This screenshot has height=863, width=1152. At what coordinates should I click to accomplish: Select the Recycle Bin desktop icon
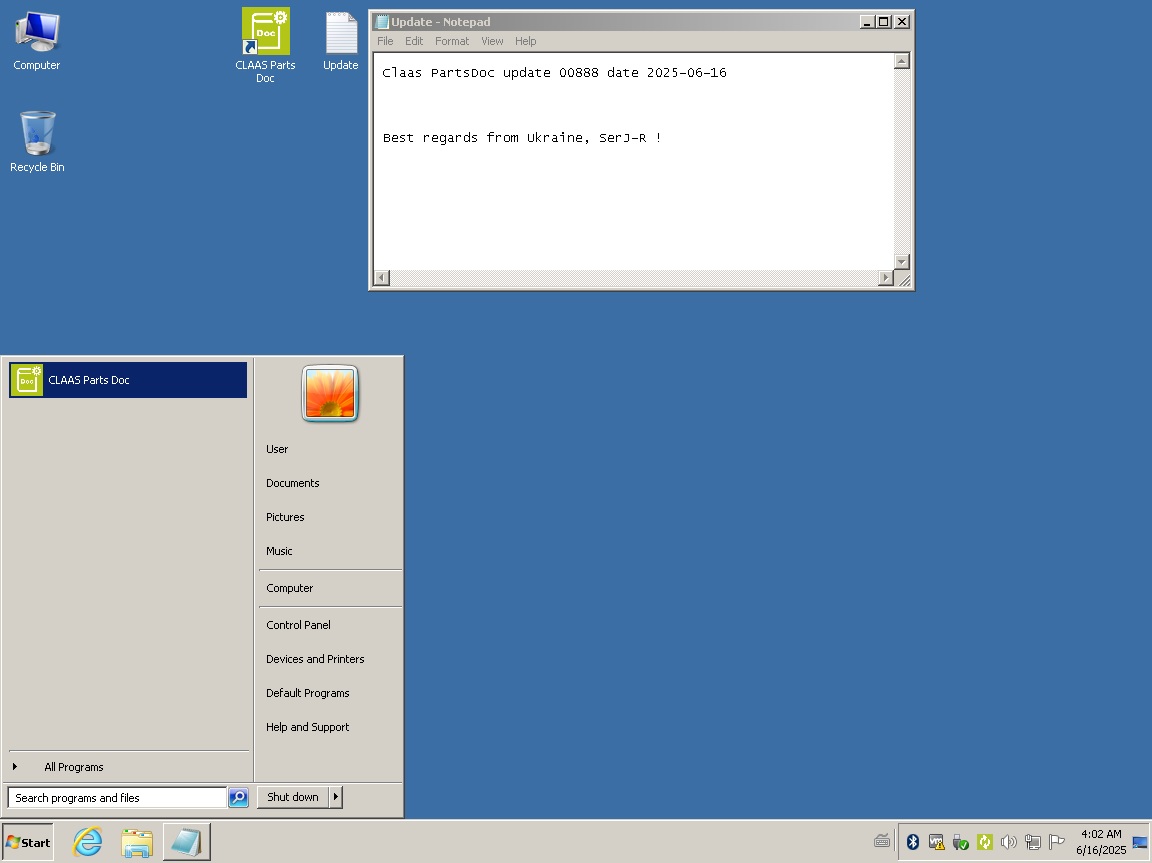point(37,142)
